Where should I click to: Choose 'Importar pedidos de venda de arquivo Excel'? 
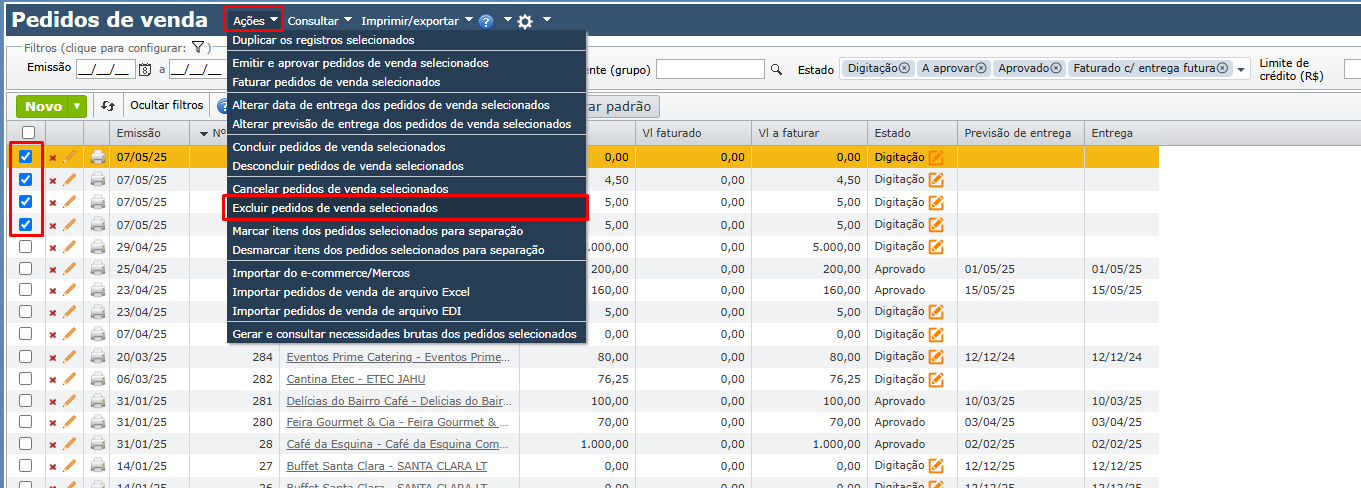(350, 292)
